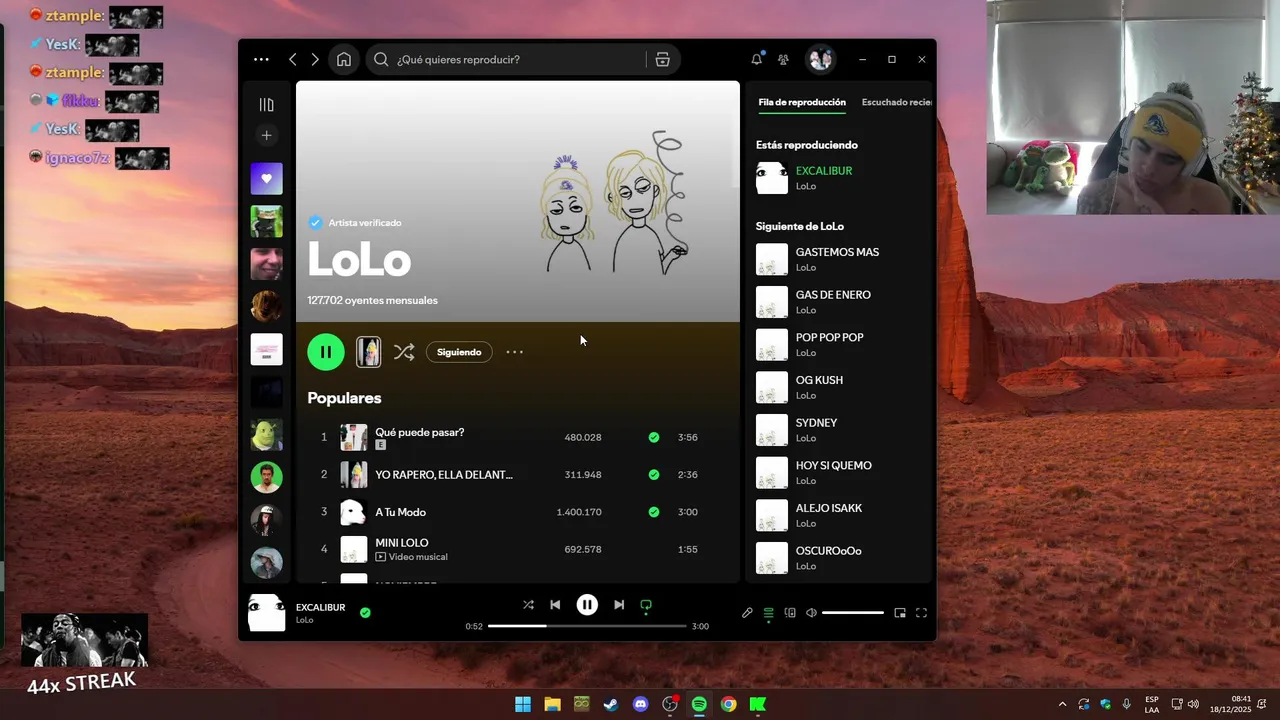The width and height of the screenshot is (1280, 720).
Task: Pause the artist's music with the green button
Action: [326, 352]
